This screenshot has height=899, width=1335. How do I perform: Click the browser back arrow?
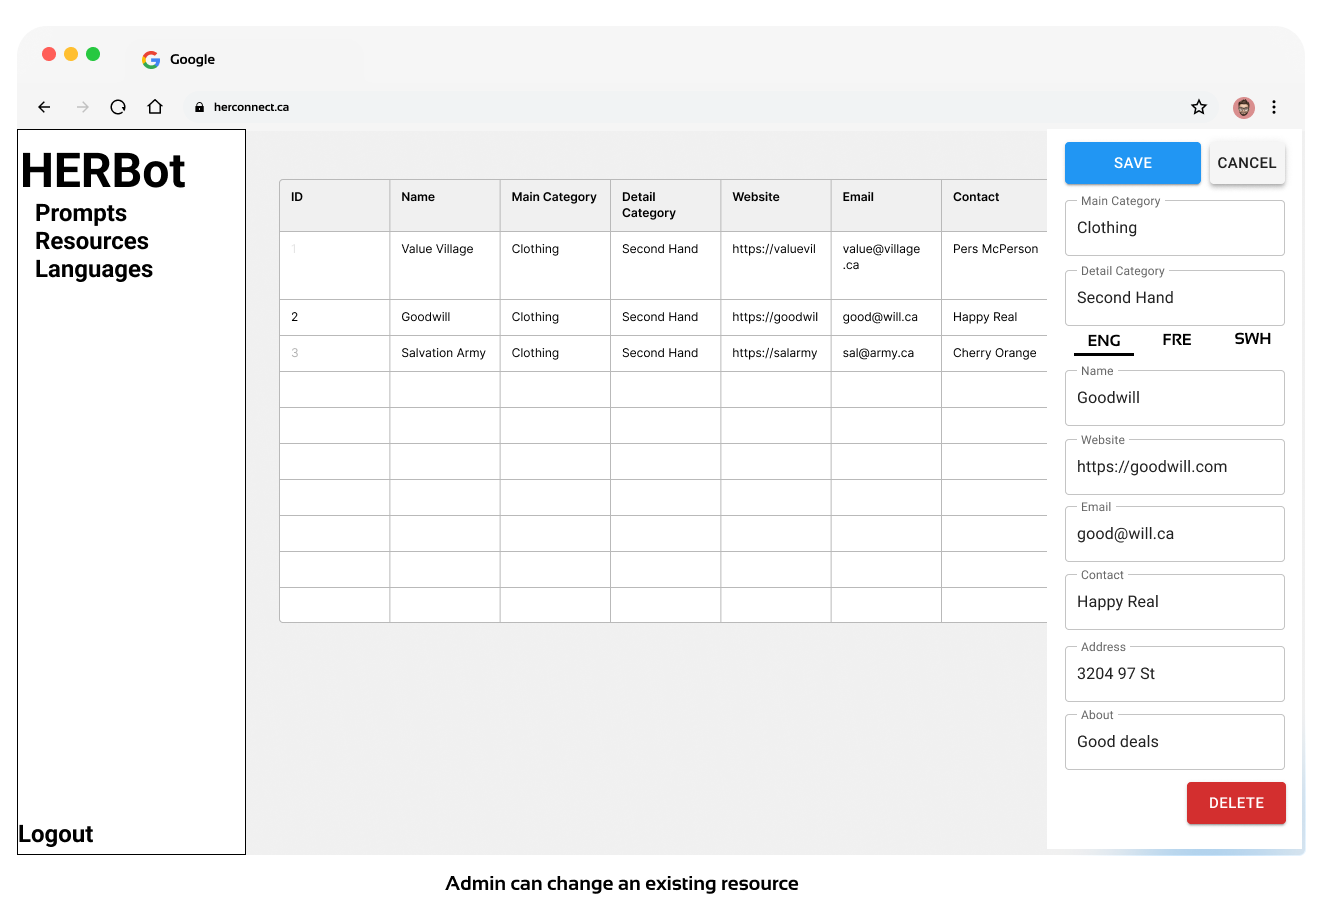click(x=44, y=107)
